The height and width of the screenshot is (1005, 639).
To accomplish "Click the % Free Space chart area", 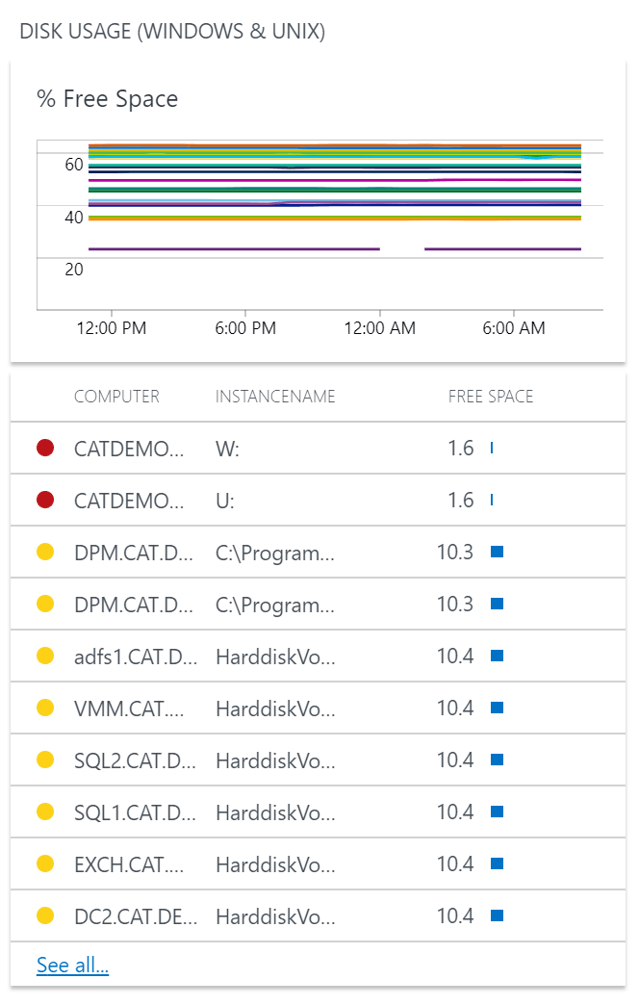I will (x=320, y=220).
